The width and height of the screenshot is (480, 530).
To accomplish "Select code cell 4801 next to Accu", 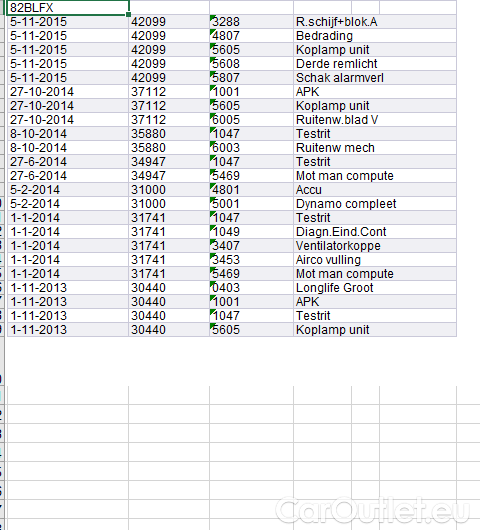I will [x=251, y=190].
